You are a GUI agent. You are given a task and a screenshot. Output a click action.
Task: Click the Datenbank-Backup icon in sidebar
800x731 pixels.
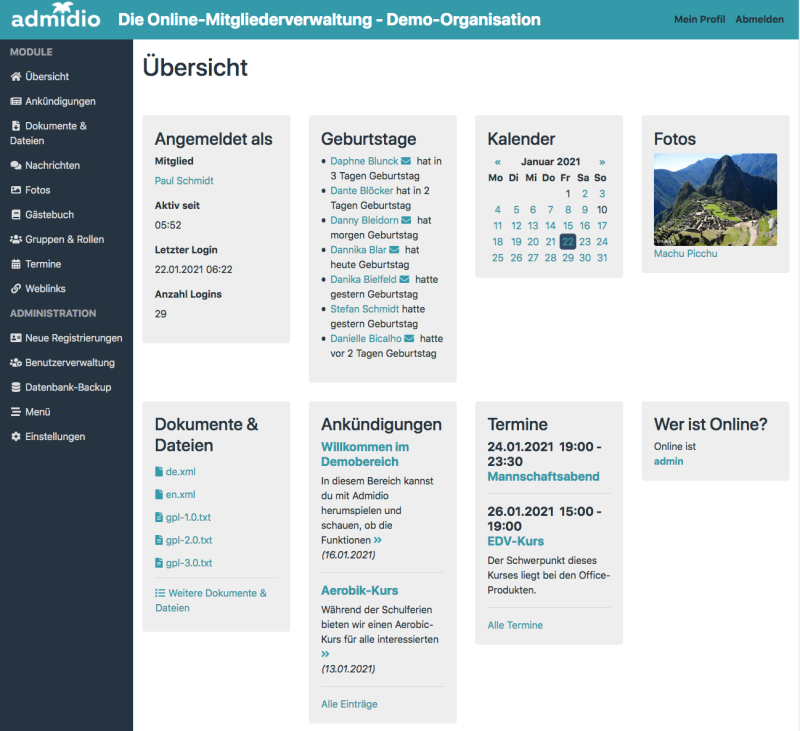click(x=14, y=387)
